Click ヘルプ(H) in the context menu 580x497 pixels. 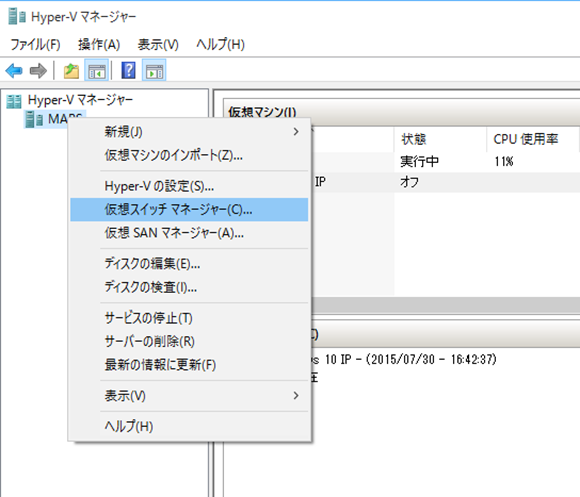[189, 426]
